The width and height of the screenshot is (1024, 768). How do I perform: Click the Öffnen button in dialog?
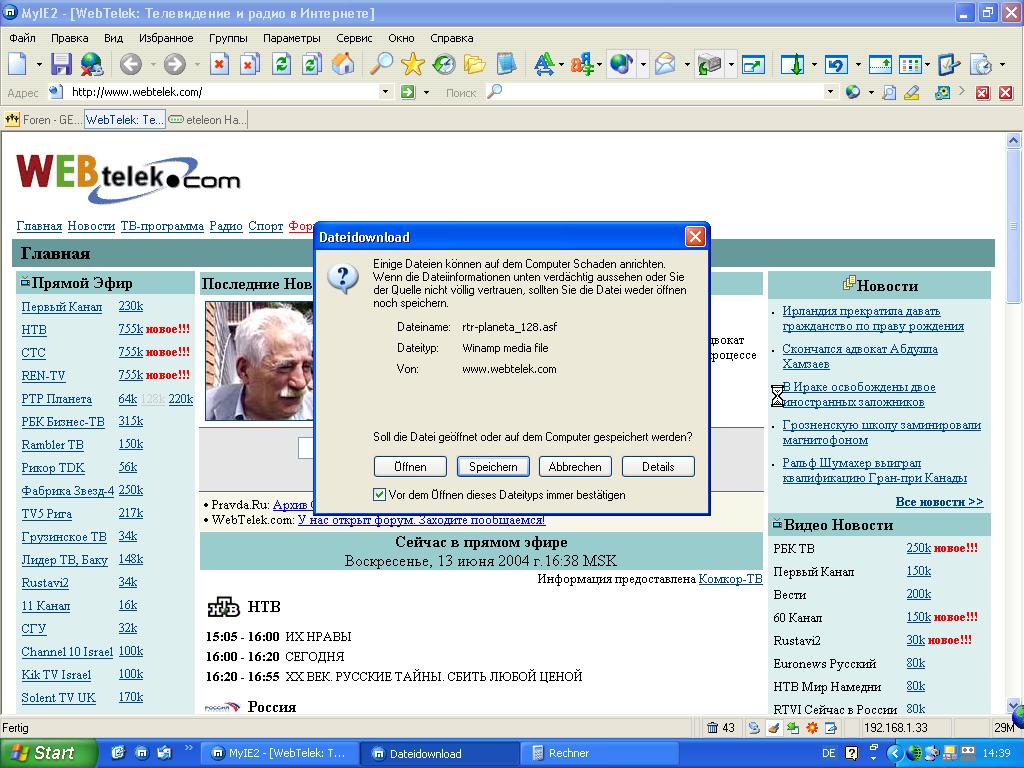click(x=410, y=466)
